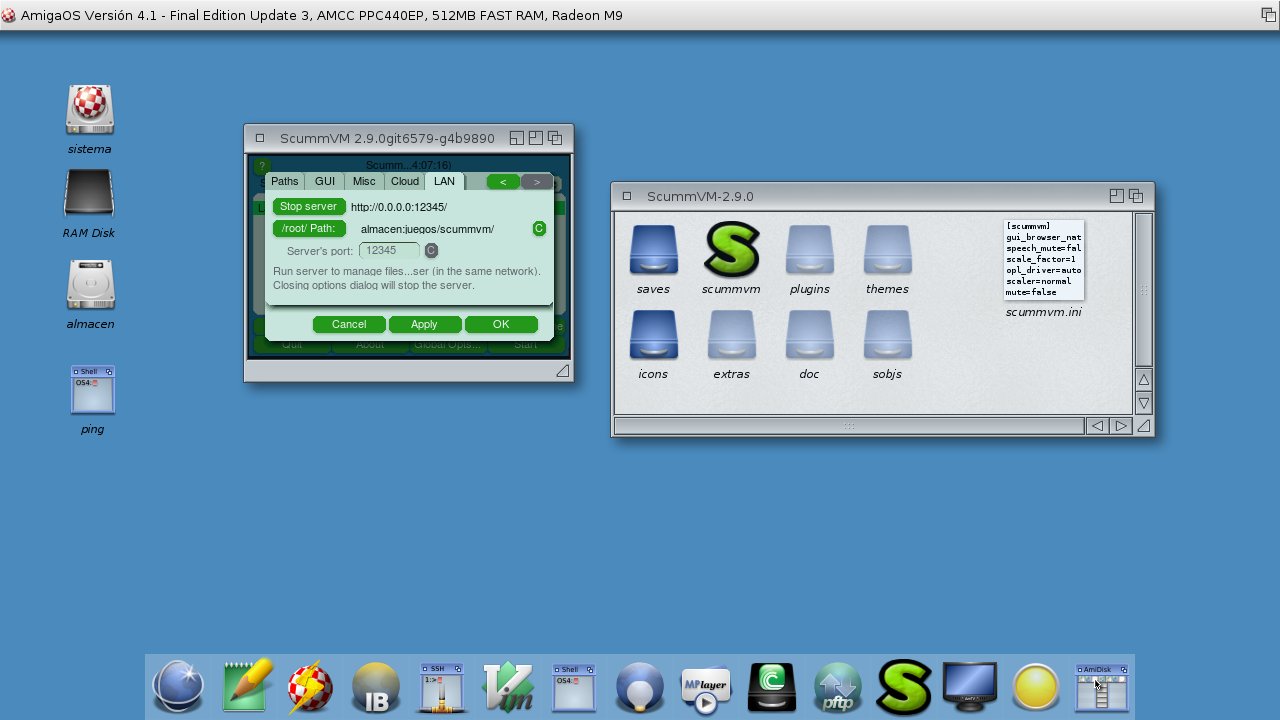Switch to the Cloud tab
The height and width of the screenshot is (720, 1280).
[405, 181]
